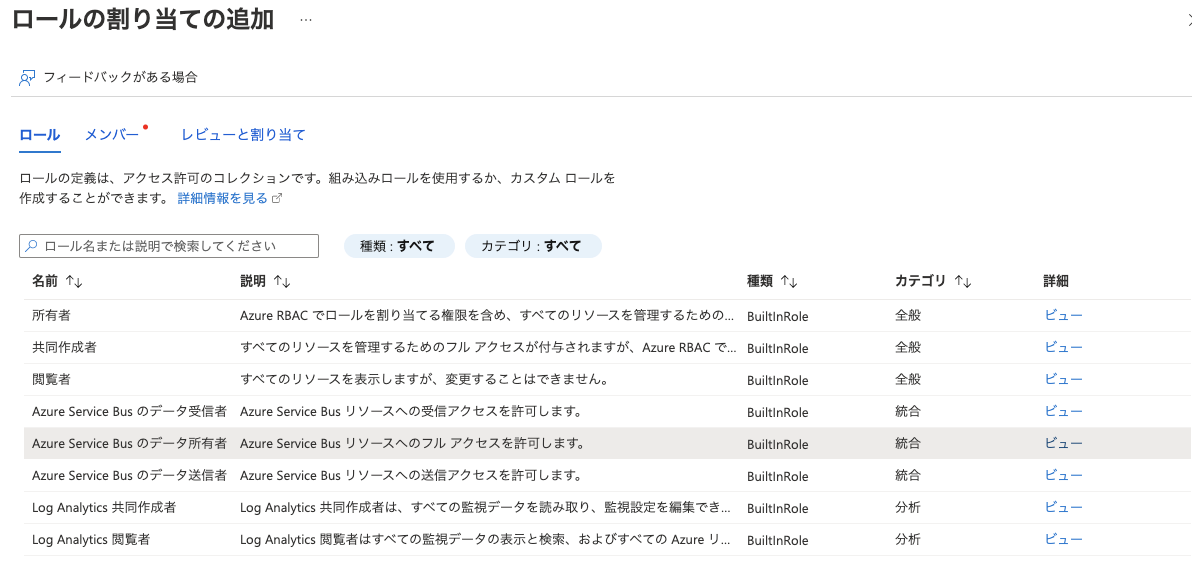Click description リソースへの受信アクセスを許可します
Viewport: 1192px width, 561px height.
click(411, 411)
